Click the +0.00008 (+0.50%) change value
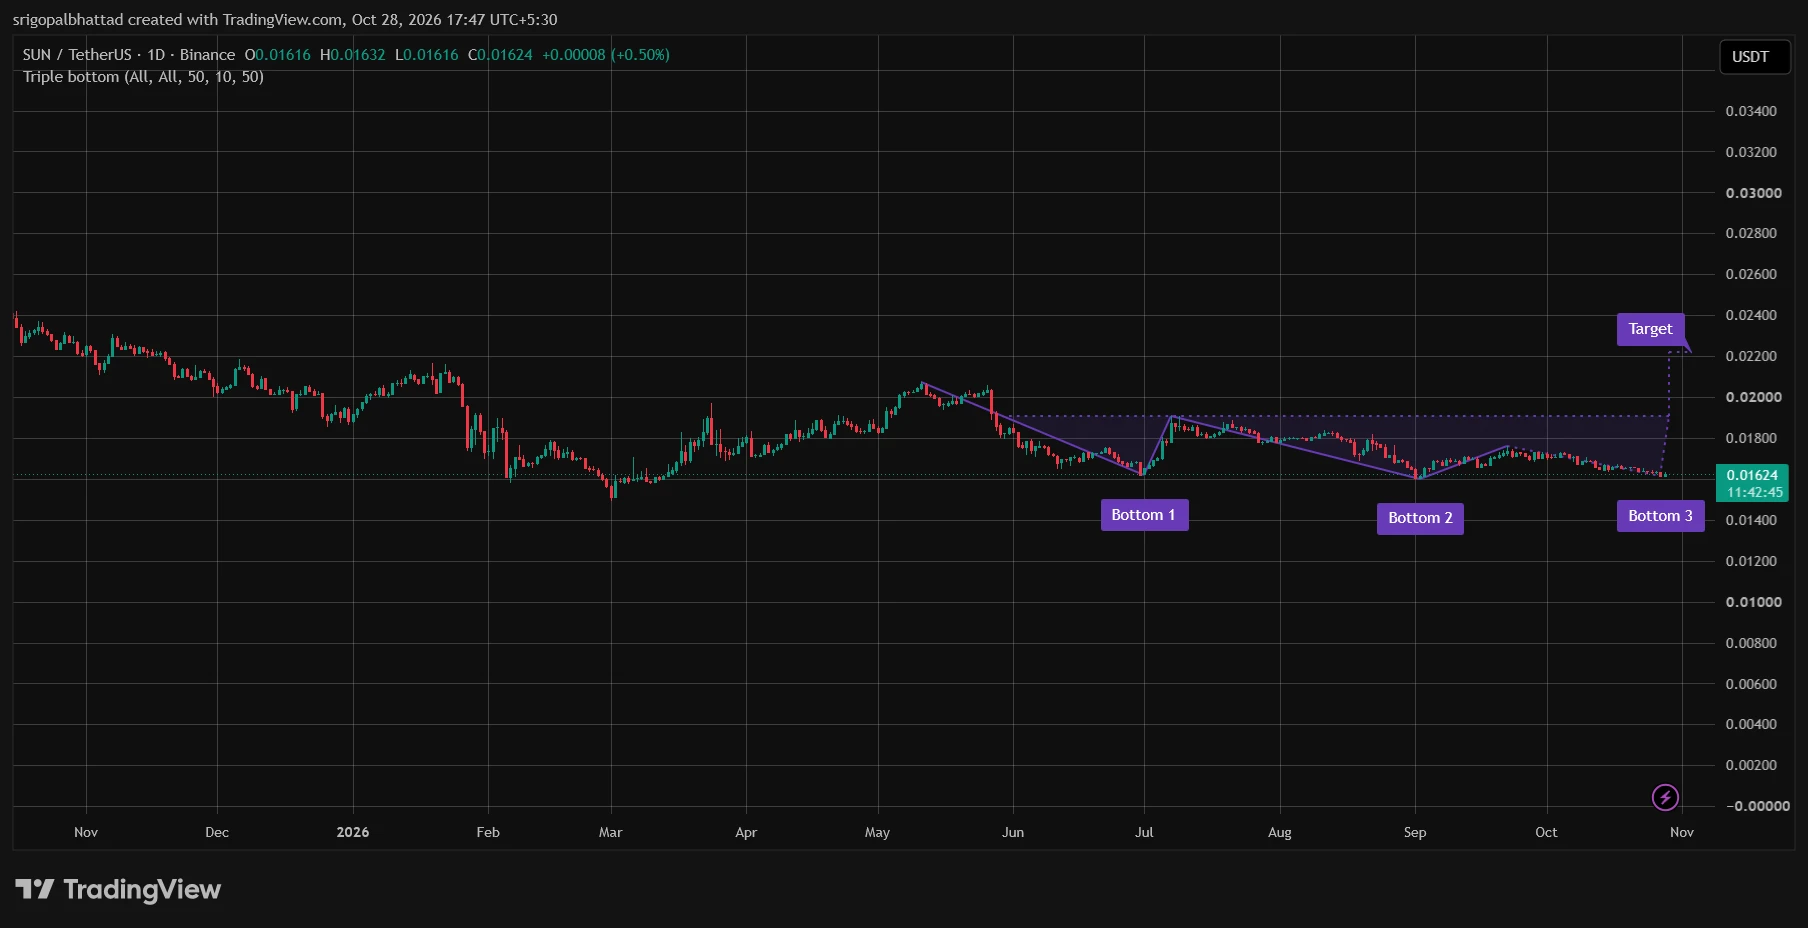1808x928 pixels. 606,55
